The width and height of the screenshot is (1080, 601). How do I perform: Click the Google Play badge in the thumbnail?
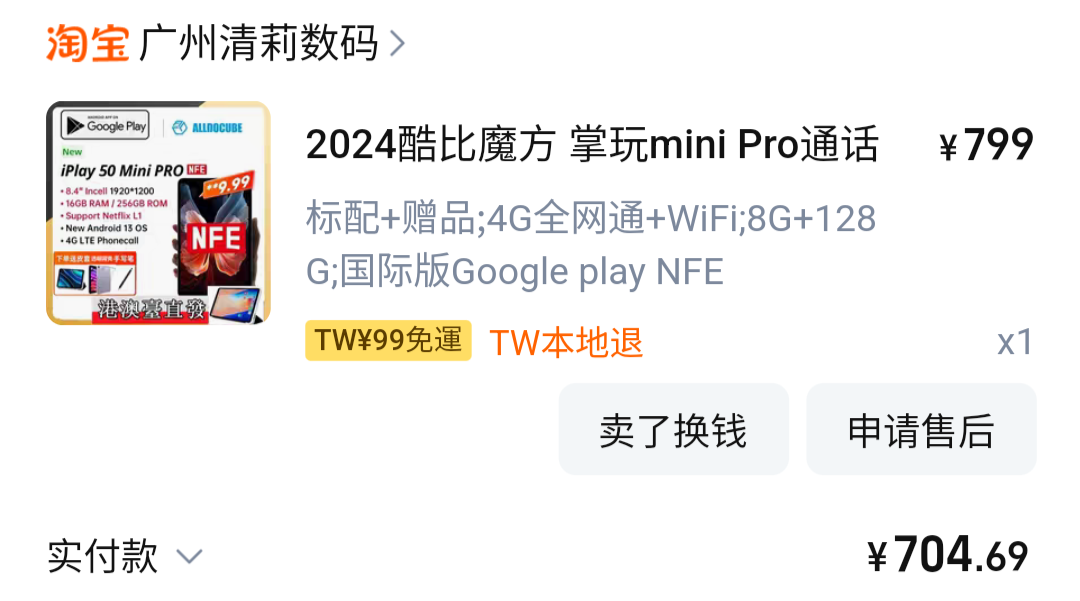(x=105, y=125)
